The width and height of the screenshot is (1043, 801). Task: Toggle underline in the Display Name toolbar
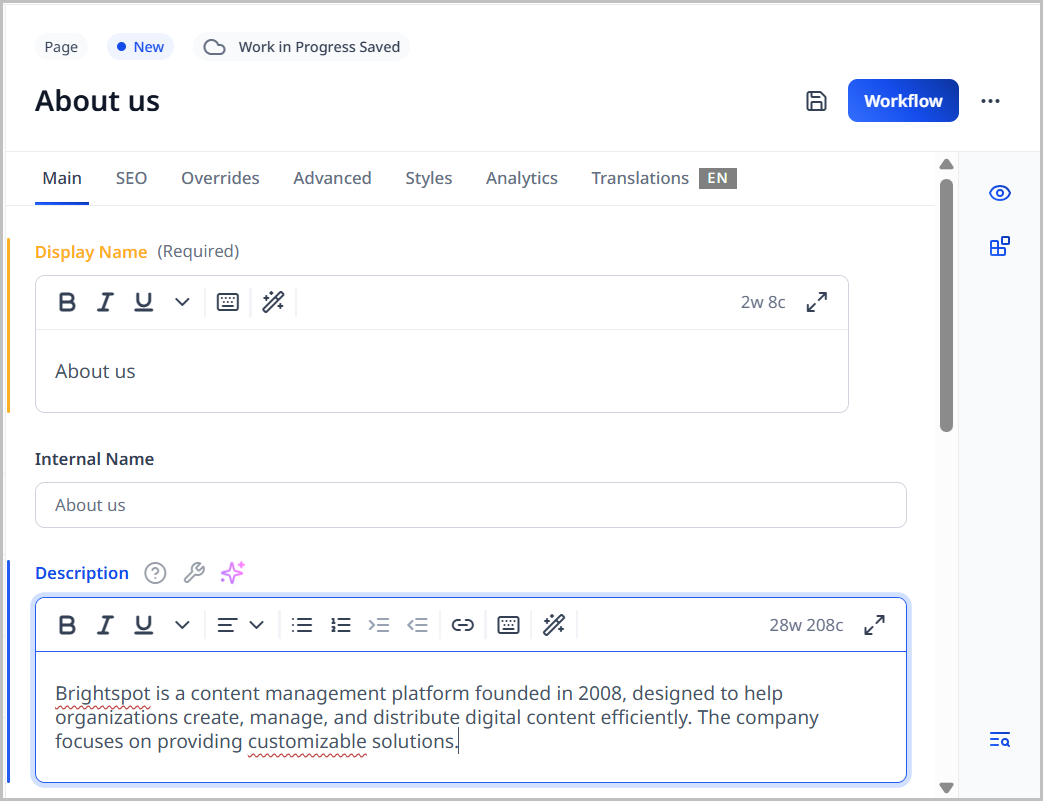[x=143, y=301]
